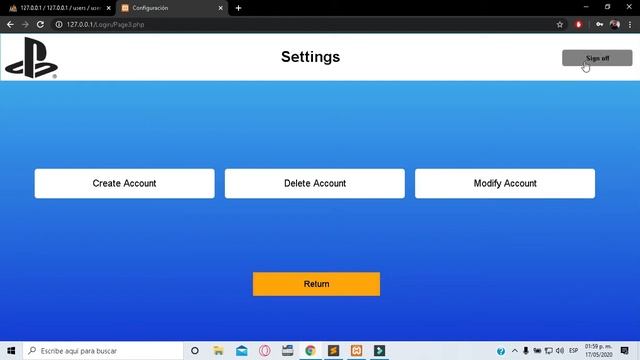Viewport: 640px width, 360px height.
Task: Open File Explorer from the taskbar
Action: pyautogui.click(x=218, y=351)
